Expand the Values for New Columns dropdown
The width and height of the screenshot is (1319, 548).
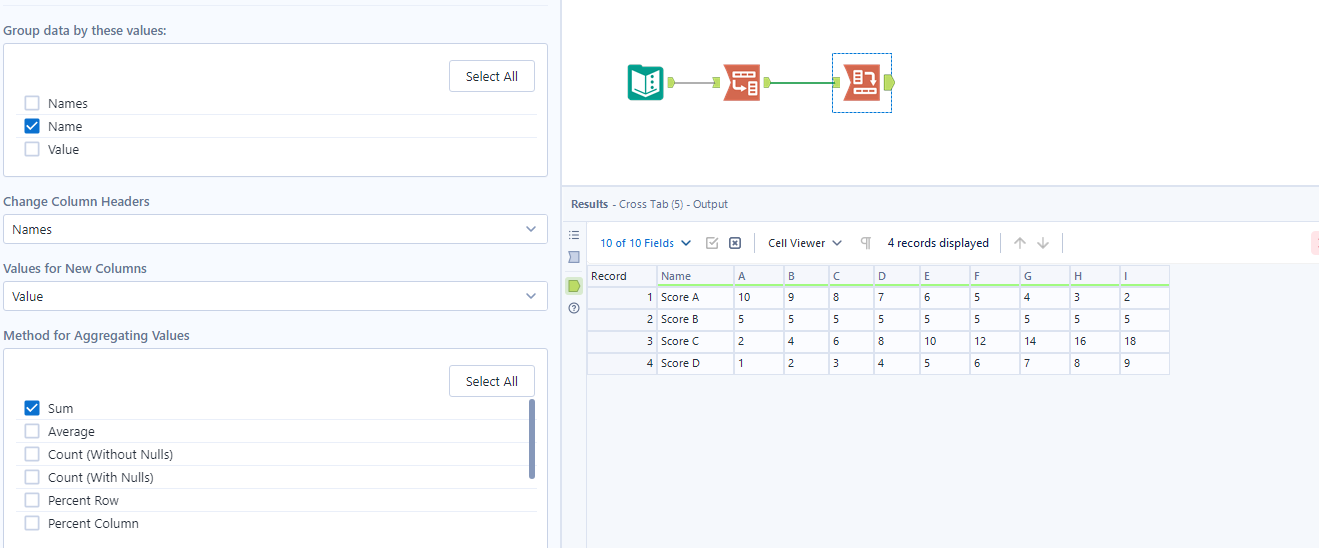[275, 296]
